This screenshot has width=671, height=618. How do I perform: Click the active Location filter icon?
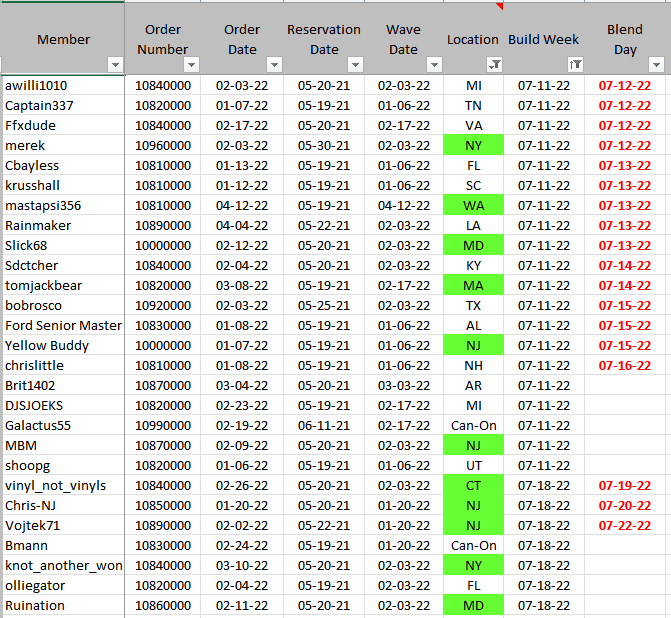tap(493, 65)
